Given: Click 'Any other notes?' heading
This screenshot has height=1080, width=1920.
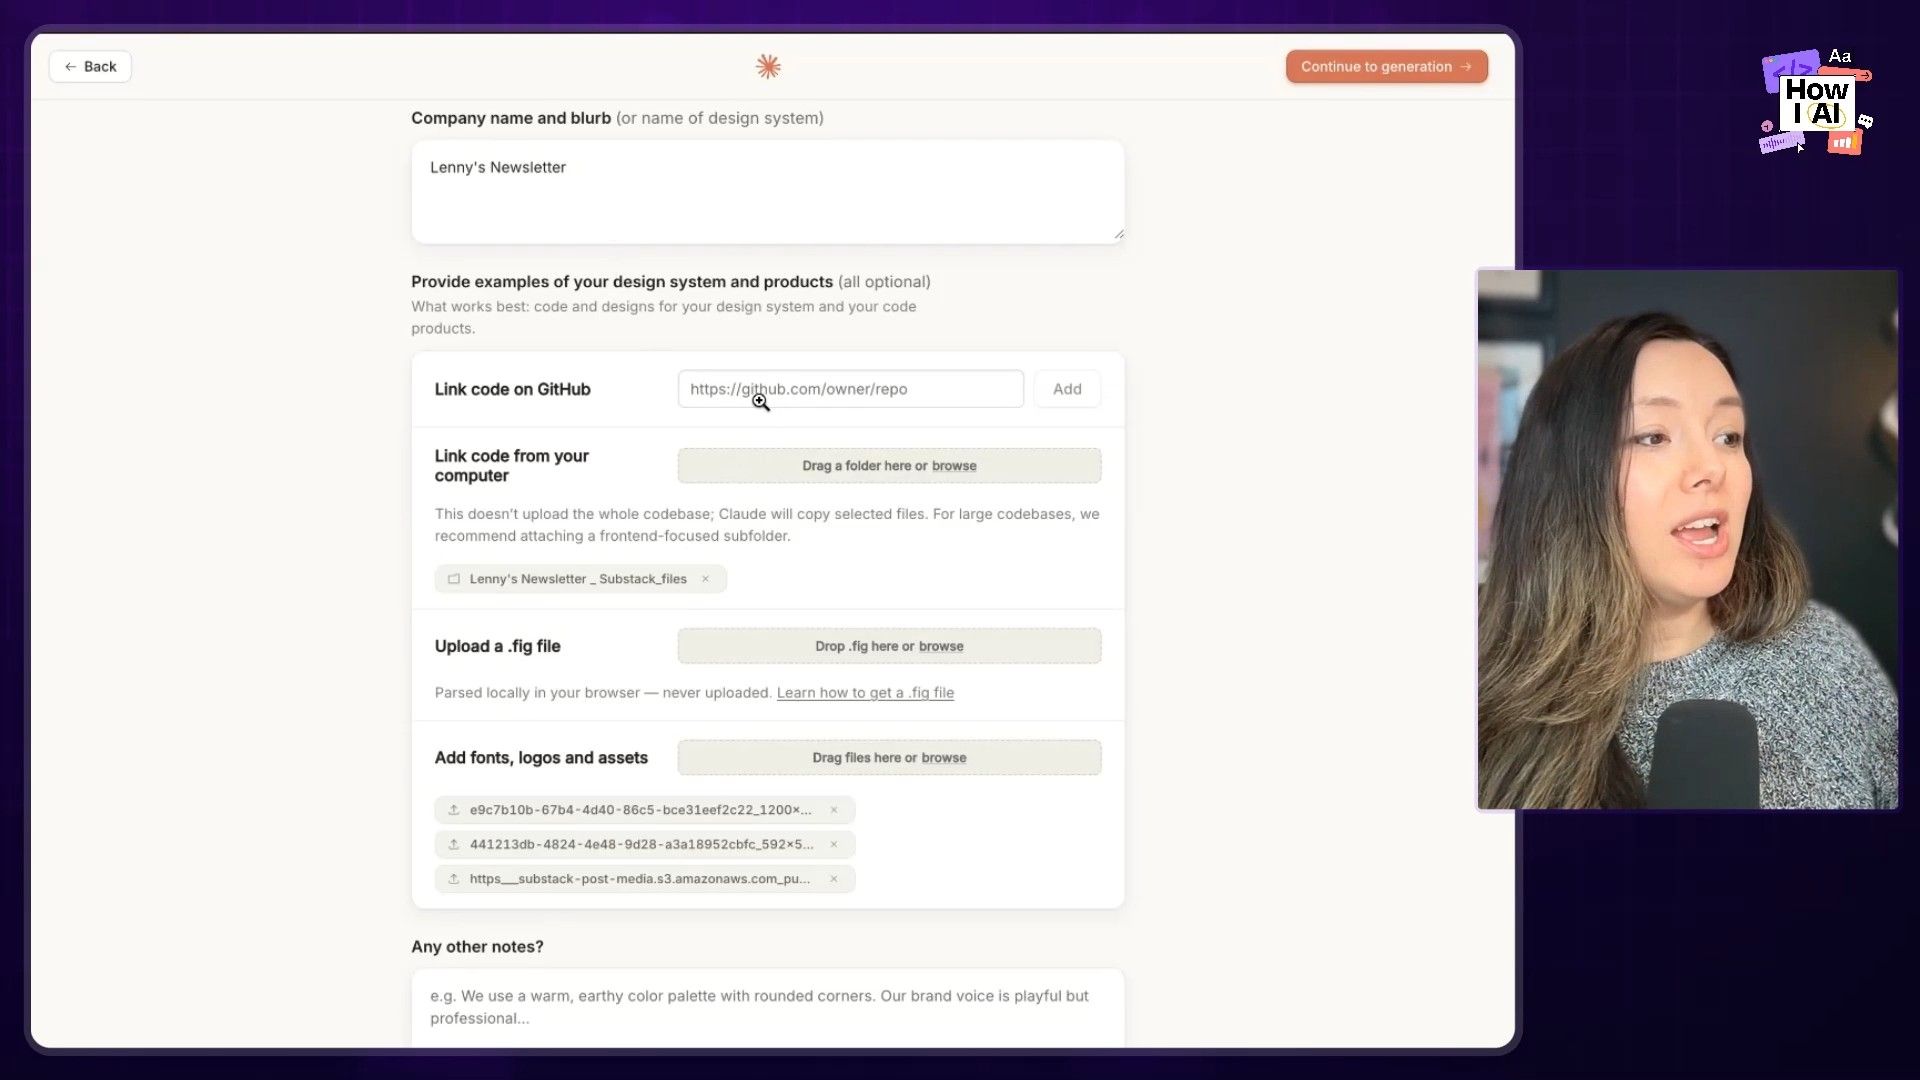Looking at the screenshot, I should tap(477, 947).
